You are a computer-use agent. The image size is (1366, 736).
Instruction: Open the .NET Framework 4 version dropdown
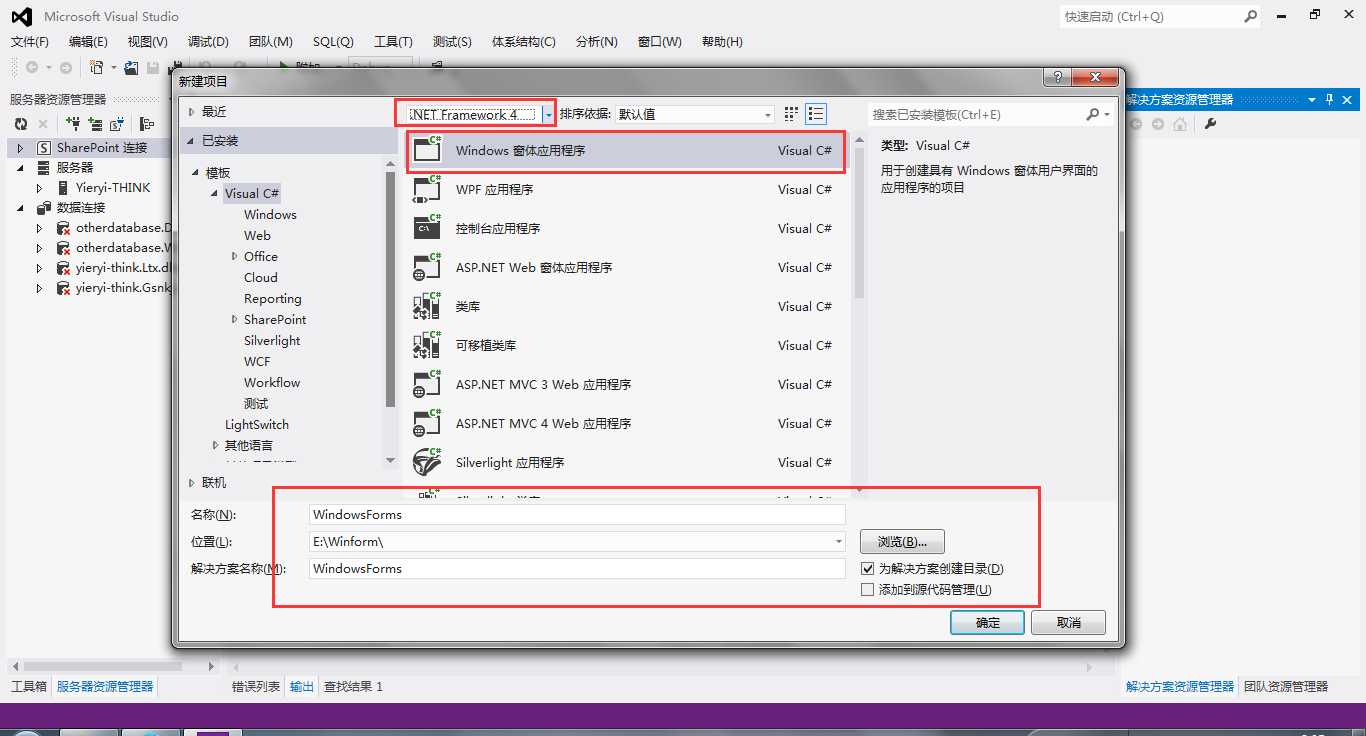[x=548, y=114]
